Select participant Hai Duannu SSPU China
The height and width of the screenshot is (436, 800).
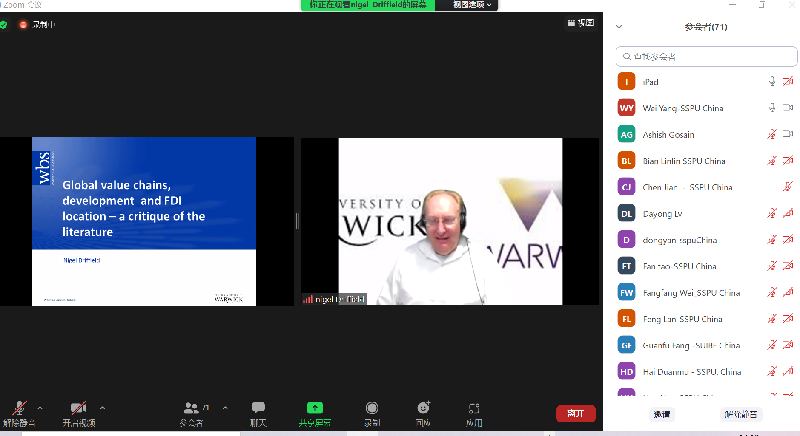tap(706, 372)
